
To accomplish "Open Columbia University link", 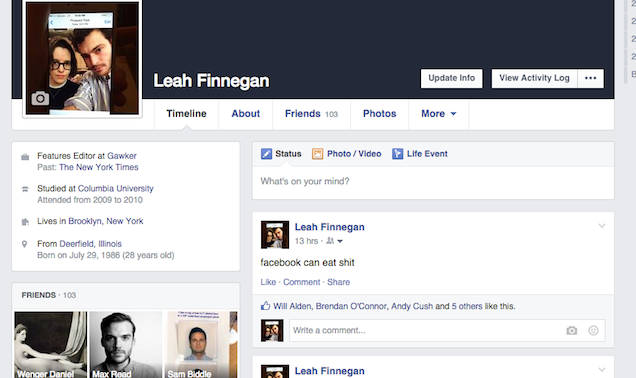I will (116, 189).
